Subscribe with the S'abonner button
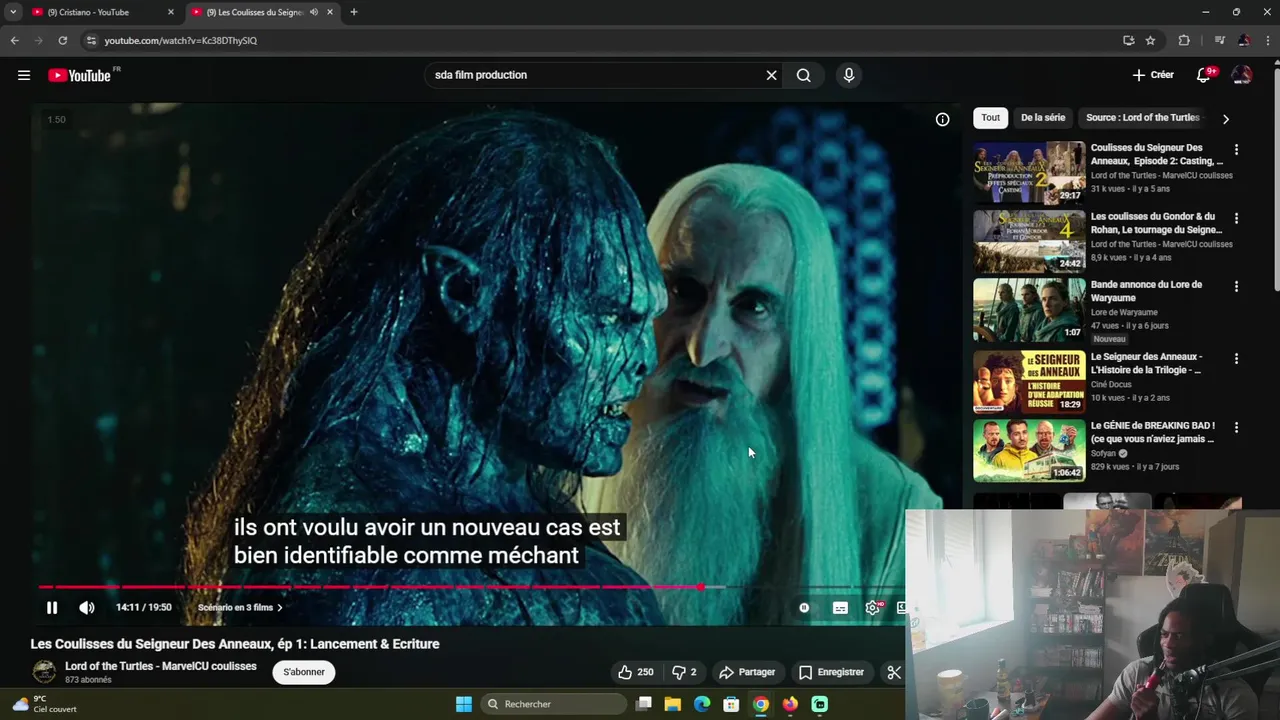Image resolution: width=1280 pixels, height=720 pixels. pyautogui.click(x=304, y=672)
